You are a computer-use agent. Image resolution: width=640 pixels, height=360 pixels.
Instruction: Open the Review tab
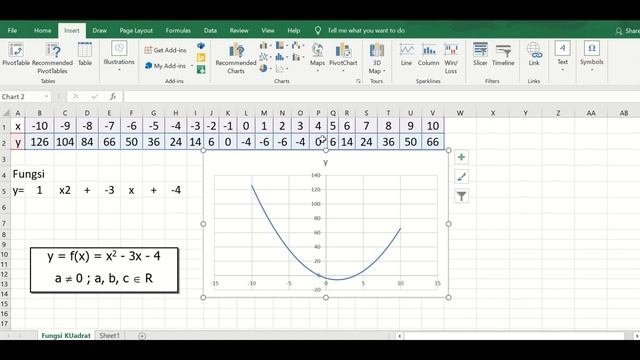[x=239, y=31]
